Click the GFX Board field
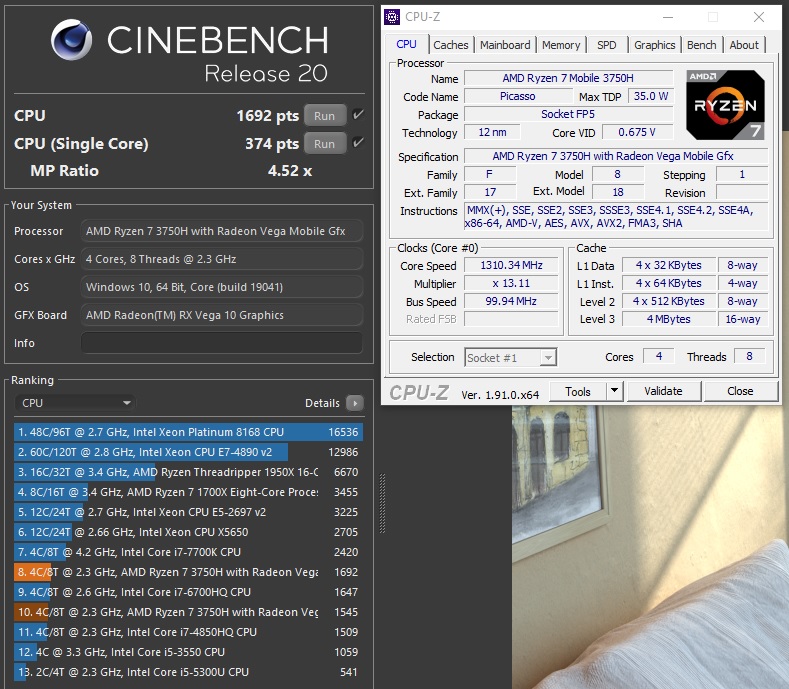This screenshot has width=789, height=689. tap(221, 315)
